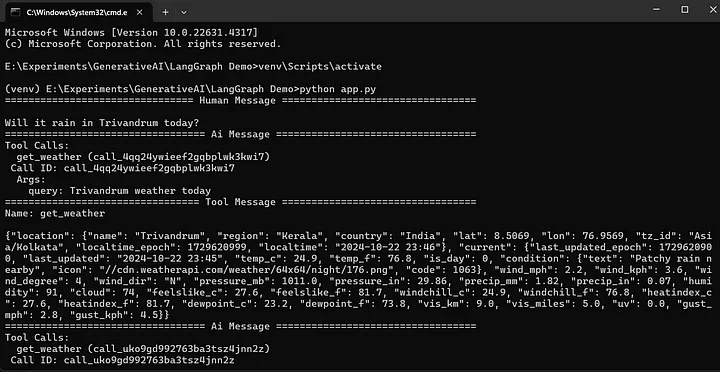This screenshot has height=372, width=720.
Task: Click the last 'Call ID: call_uko9gd992763ba3tsz4jnn2z' line
Action: 123,361
